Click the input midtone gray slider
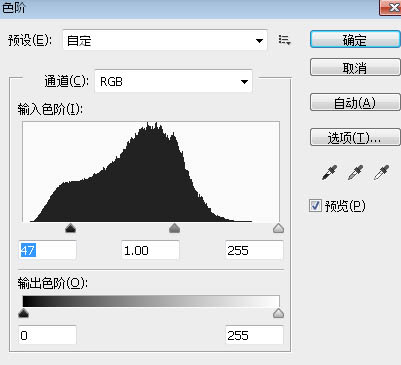 pos(174,228)
